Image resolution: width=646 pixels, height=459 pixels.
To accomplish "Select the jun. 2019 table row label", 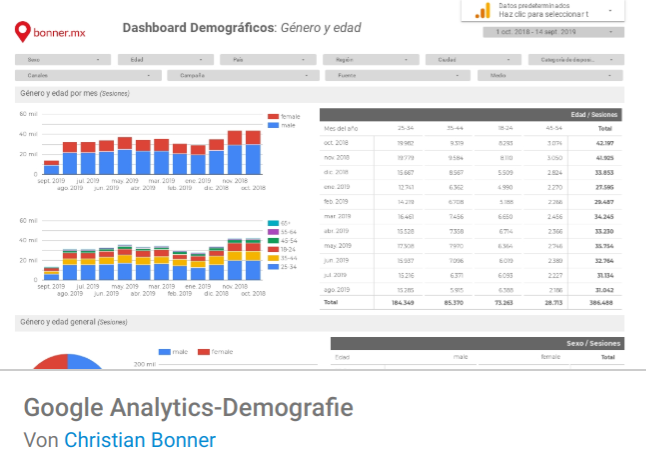I will 336,260.
